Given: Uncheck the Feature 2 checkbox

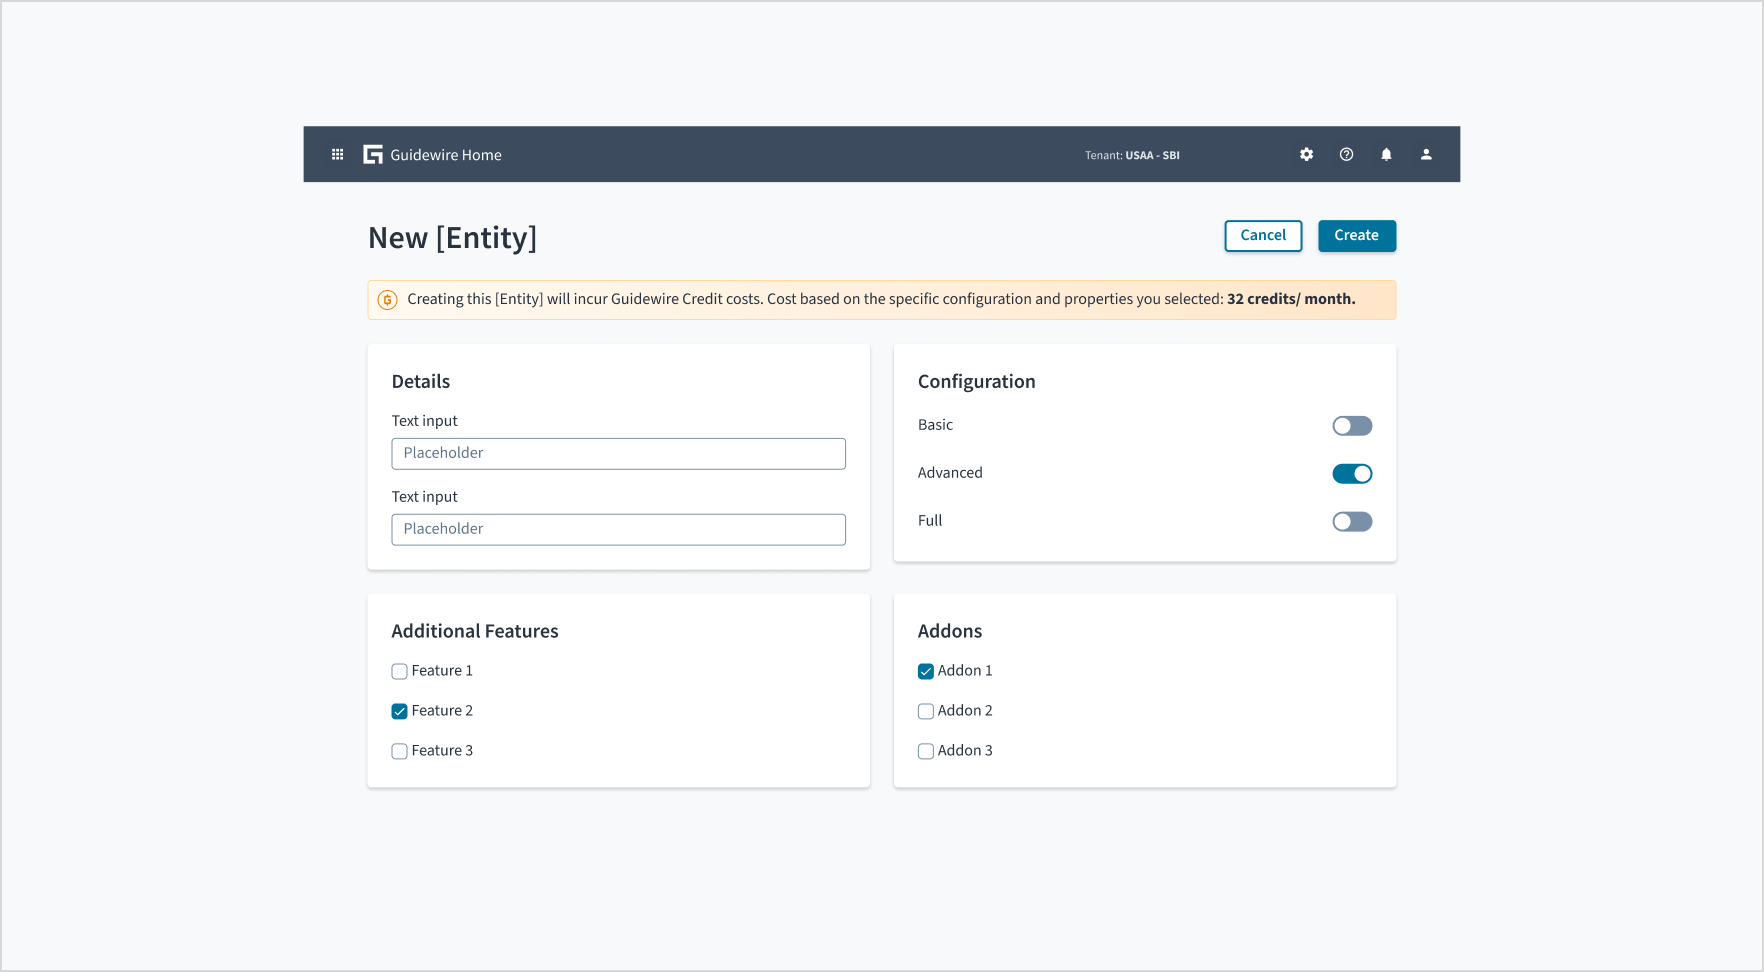Looking at the screenshot, I should 399,711.
